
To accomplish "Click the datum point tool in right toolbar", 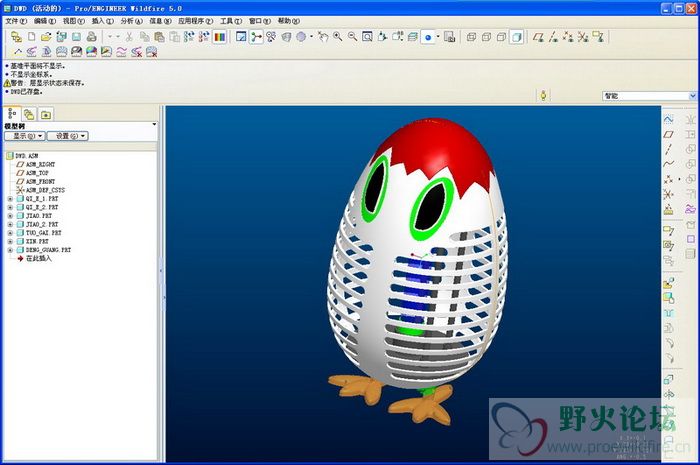I will [668, 179].
